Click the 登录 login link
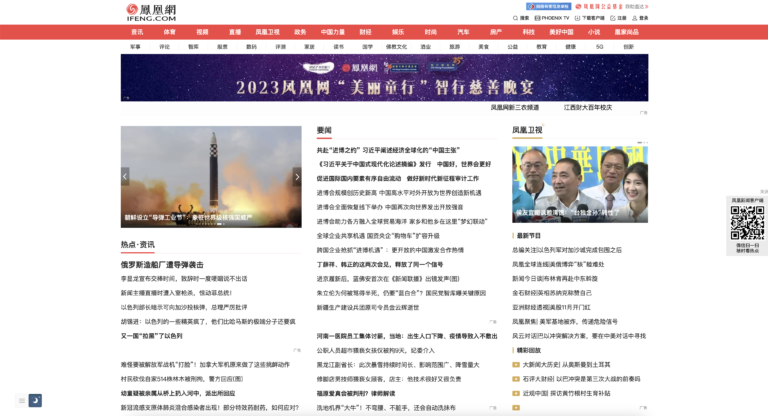This screenshot has width=768, height=416. tap(640, 18)
